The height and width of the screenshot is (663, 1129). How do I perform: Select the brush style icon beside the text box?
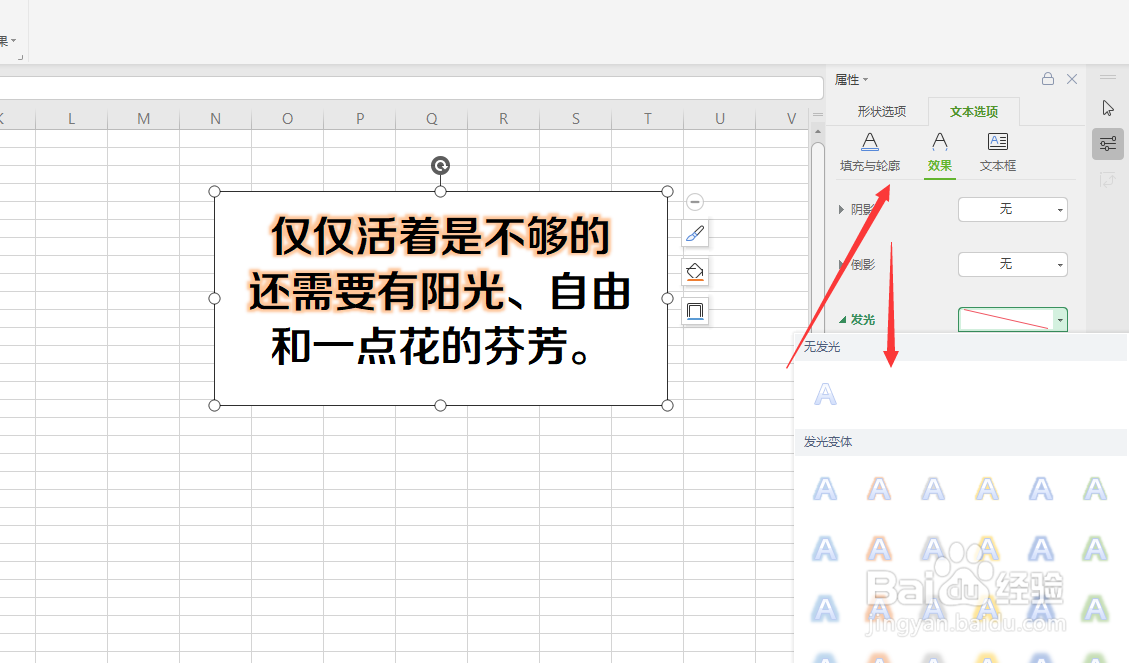(x=695, y=233)
